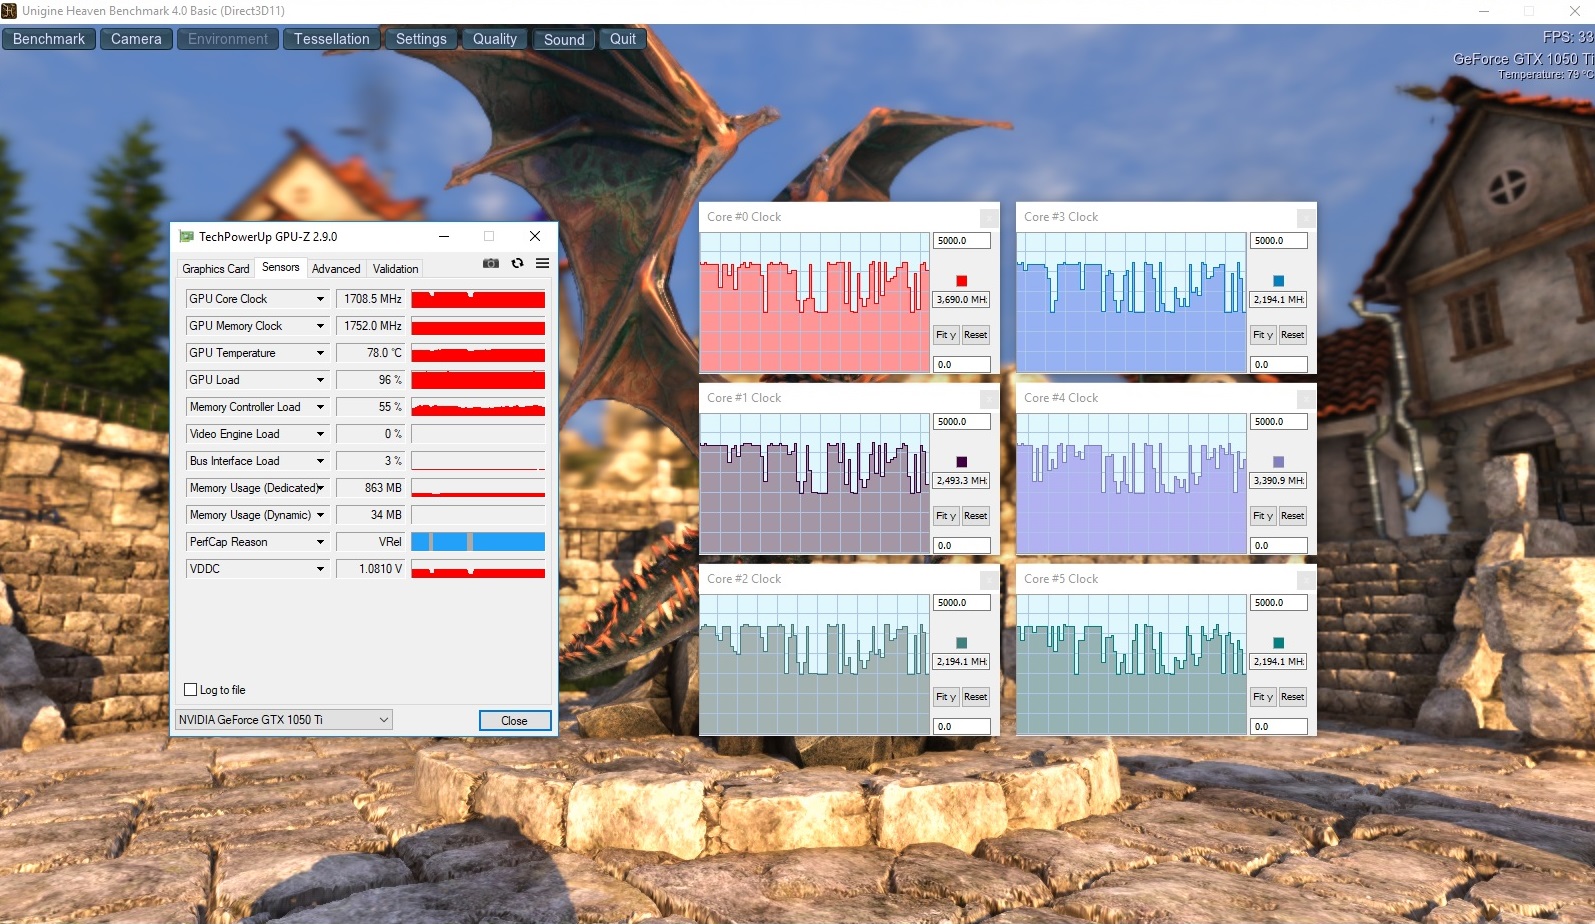Click Fit y on Core #2 Clock
Screen dimensions: 1595x924
[946, 697]
